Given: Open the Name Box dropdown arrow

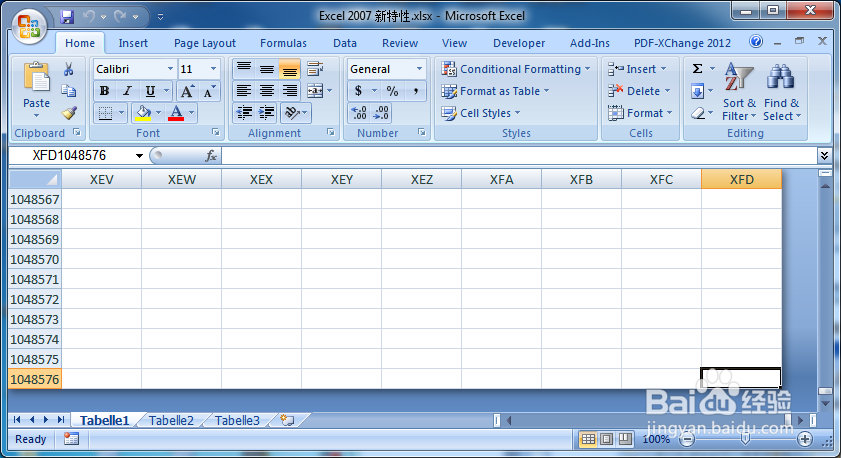Looking at the screenshot, I should (139, 156).
